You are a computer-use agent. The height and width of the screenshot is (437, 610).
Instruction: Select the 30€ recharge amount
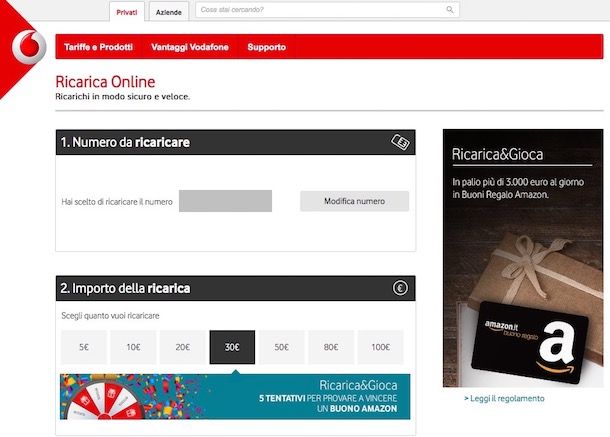point(232,347)
